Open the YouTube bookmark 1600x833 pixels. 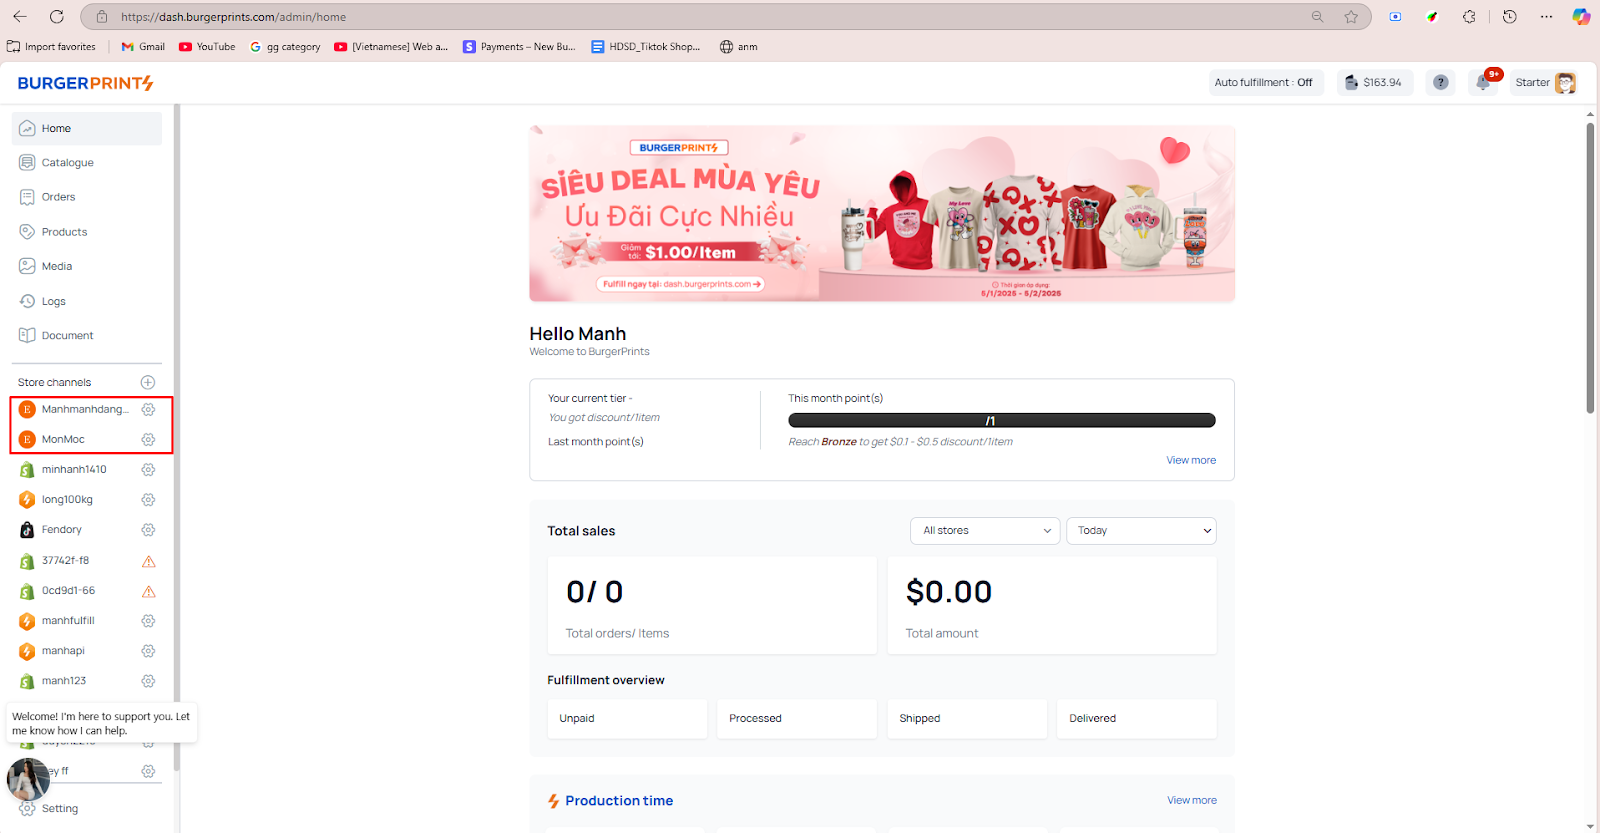pyautogui.click(x=207, y=46)
